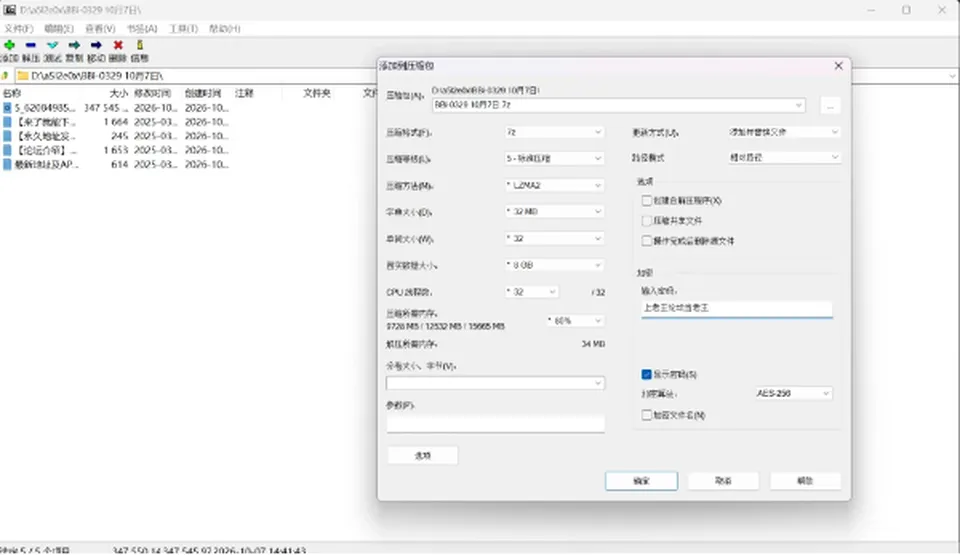Click the Name (名称) column header
The height and width of the screenshot is (555, 960).
click(x=12, y=93)
